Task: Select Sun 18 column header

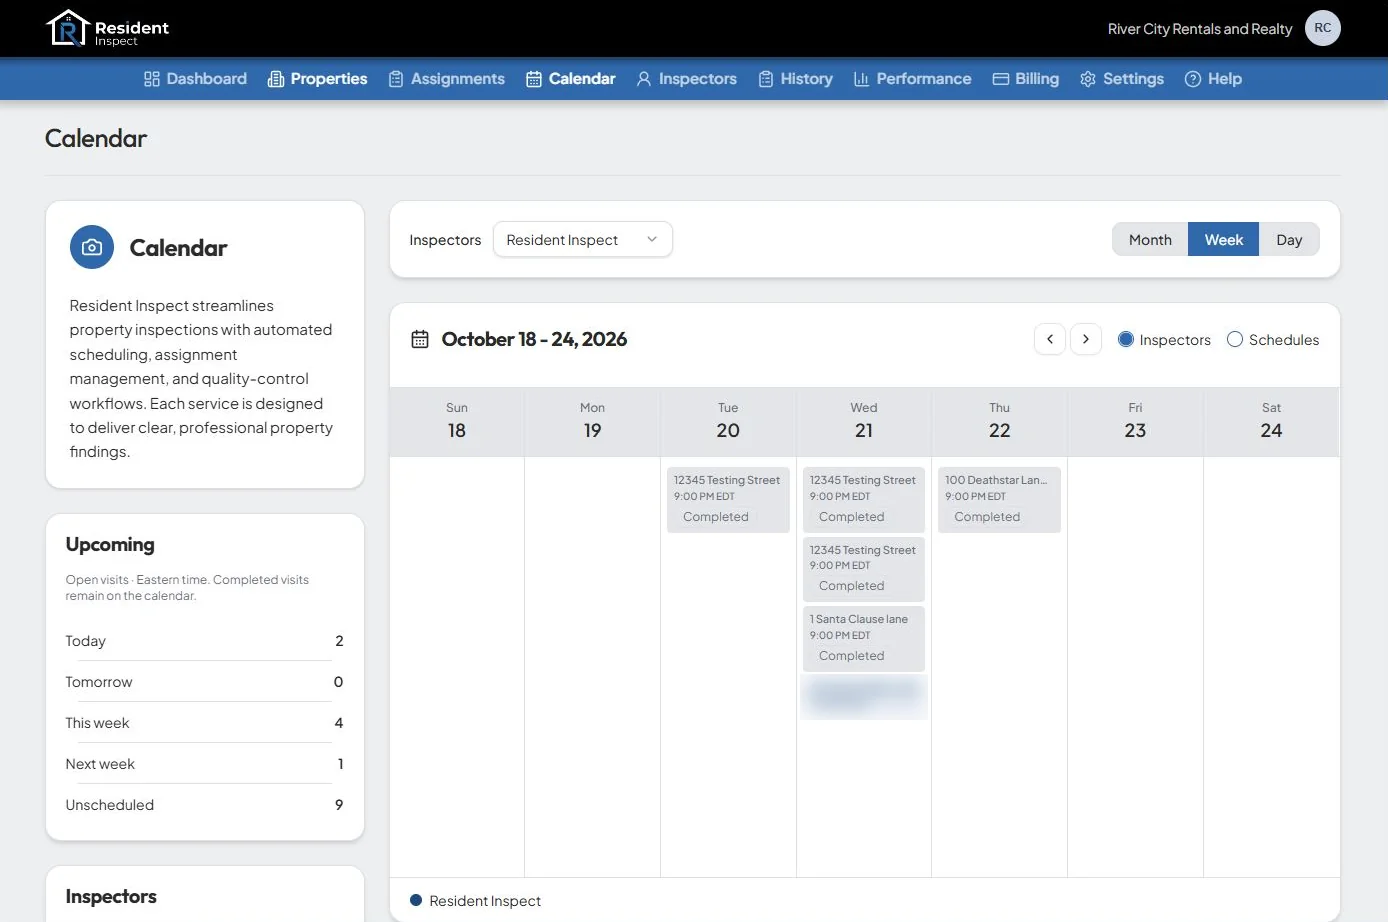Action: (x=457, y=421)
